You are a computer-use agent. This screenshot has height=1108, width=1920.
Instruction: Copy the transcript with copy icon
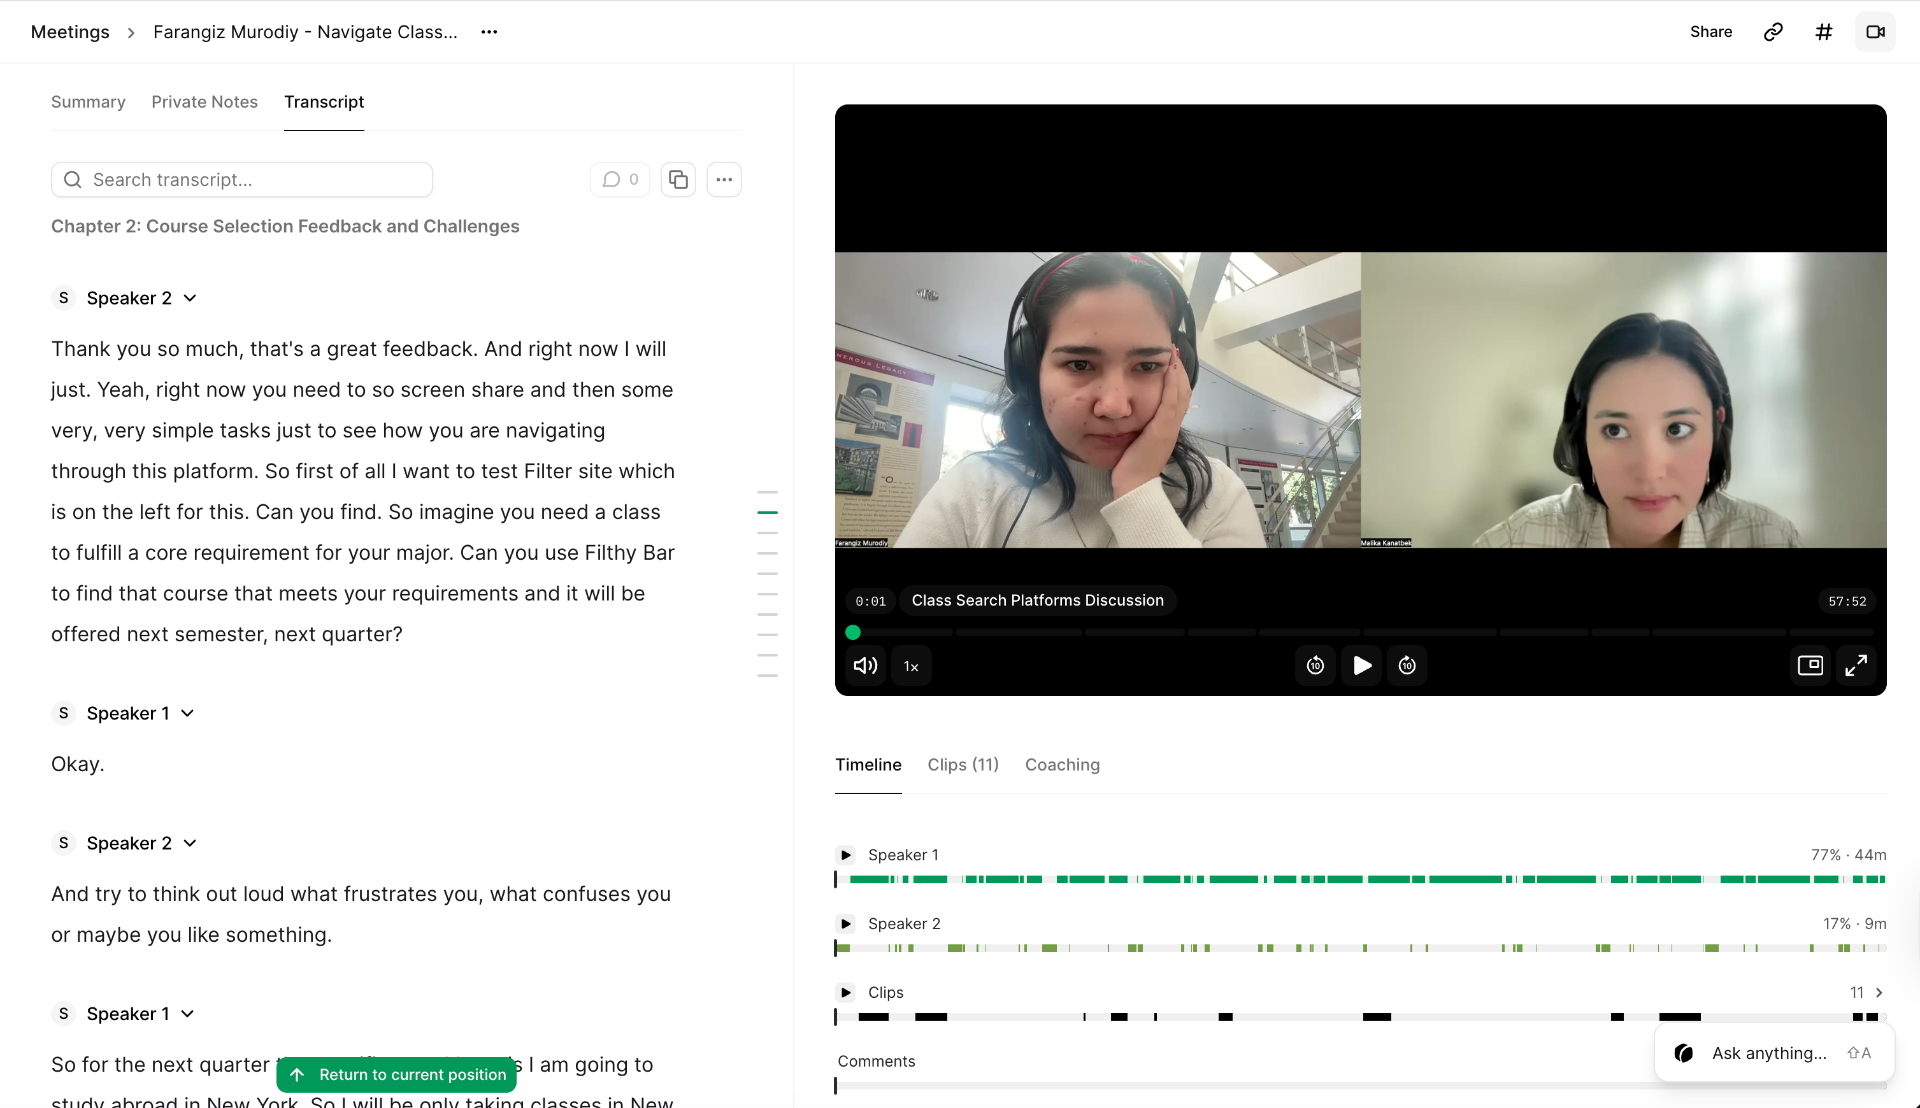point(678,180)
